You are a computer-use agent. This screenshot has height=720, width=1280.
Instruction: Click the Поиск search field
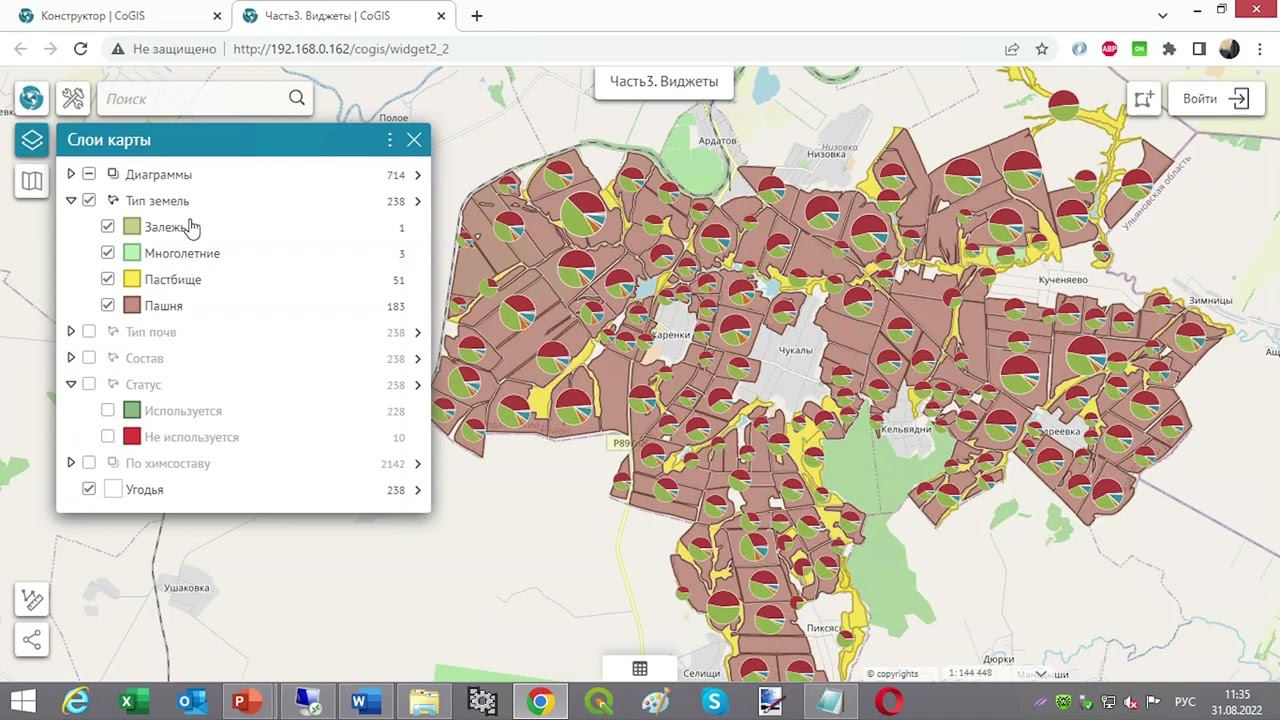(195, 98)
